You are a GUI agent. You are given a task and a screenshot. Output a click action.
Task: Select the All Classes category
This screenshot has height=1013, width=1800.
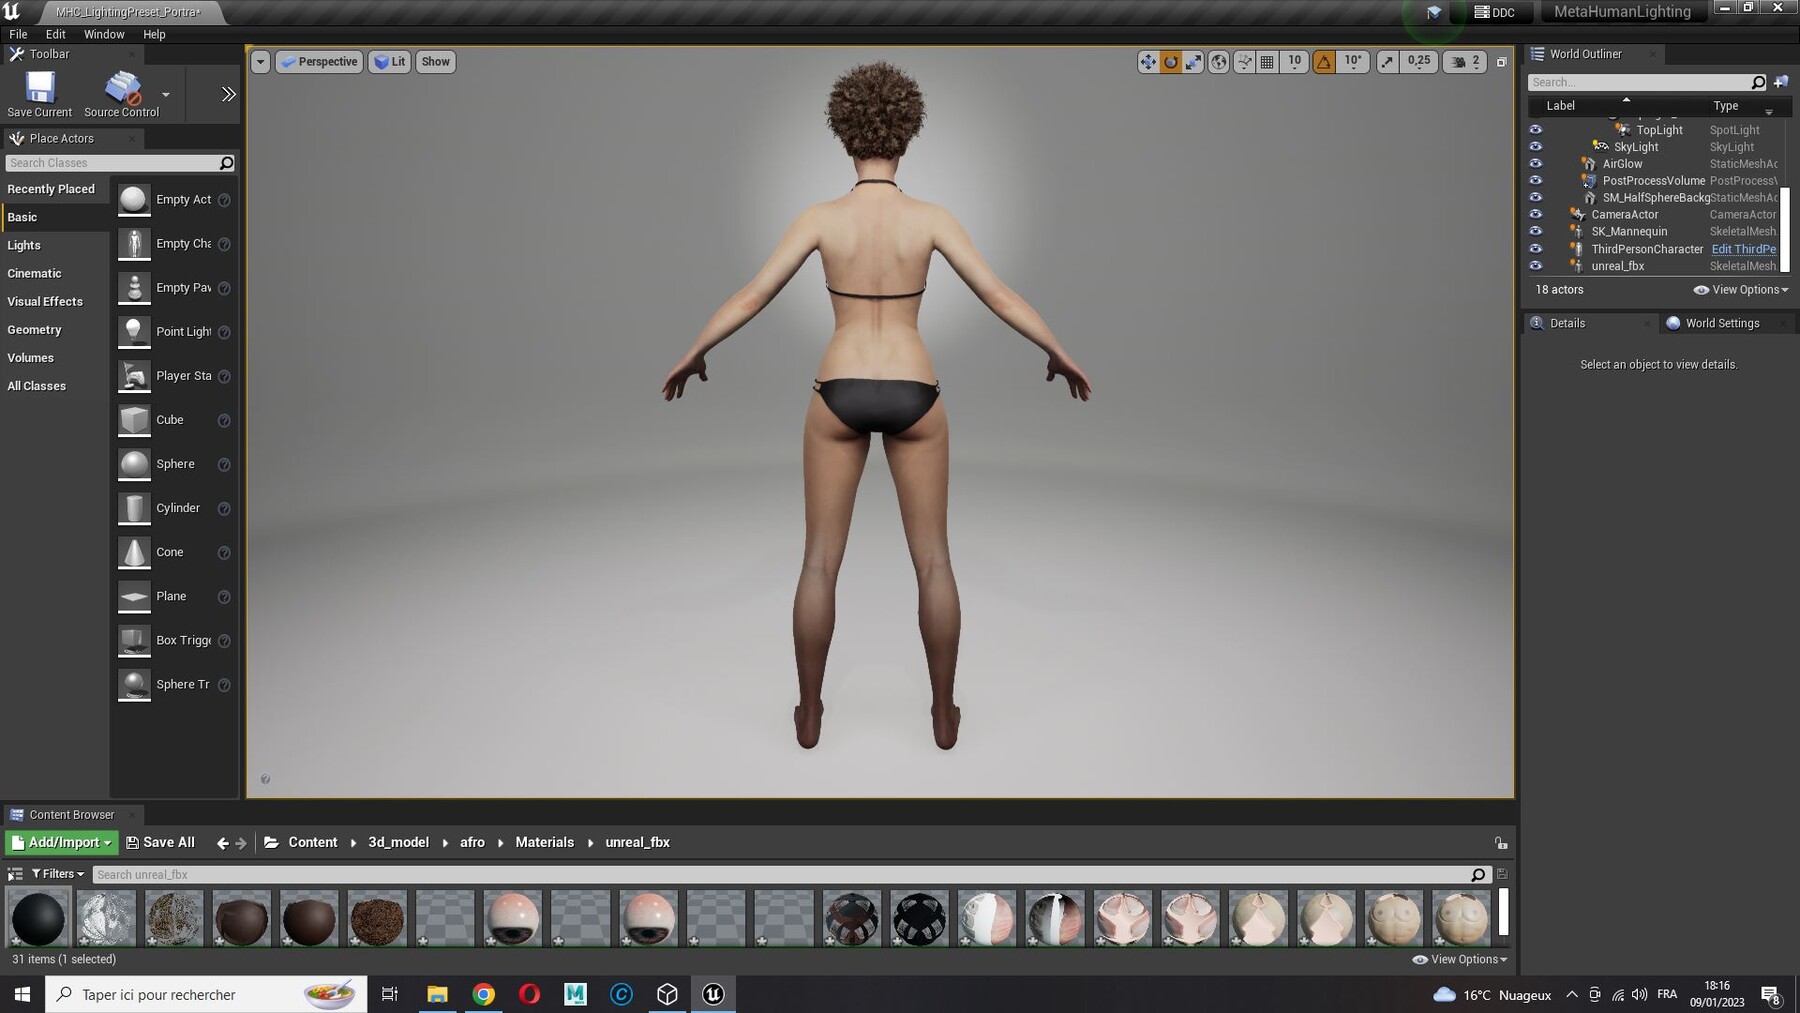(54, 386)
